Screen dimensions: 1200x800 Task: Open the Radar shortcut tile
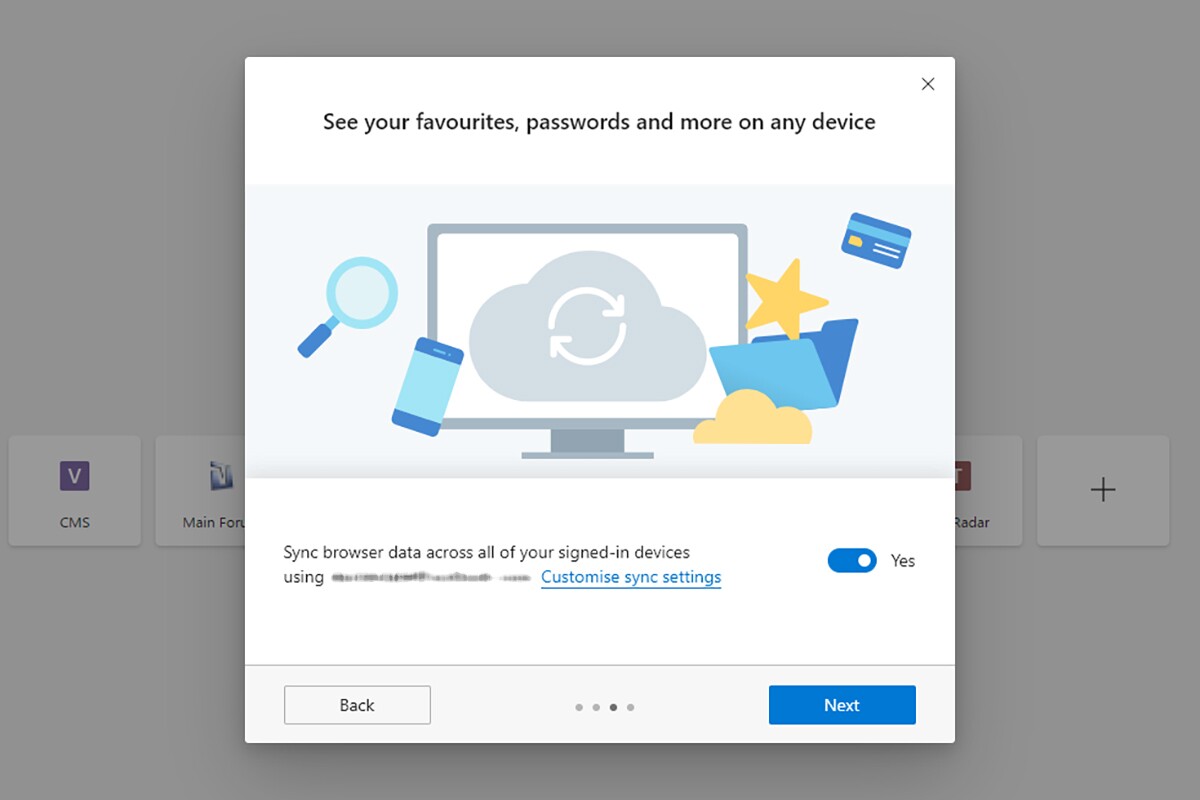tap(965, 490)
